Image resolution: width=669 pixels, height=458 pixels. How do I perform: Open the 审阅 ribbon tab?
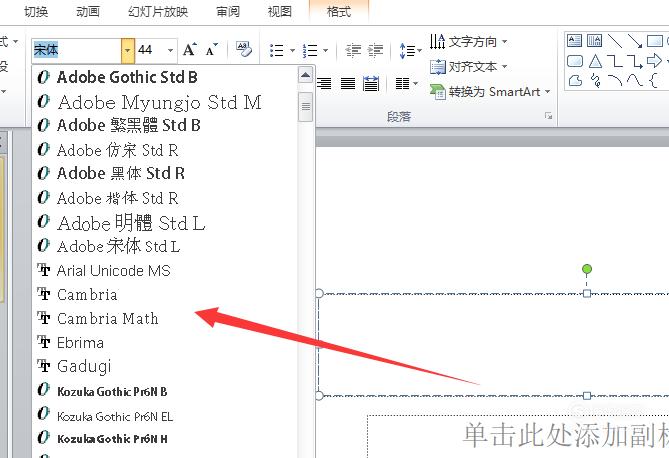(228, 12)
